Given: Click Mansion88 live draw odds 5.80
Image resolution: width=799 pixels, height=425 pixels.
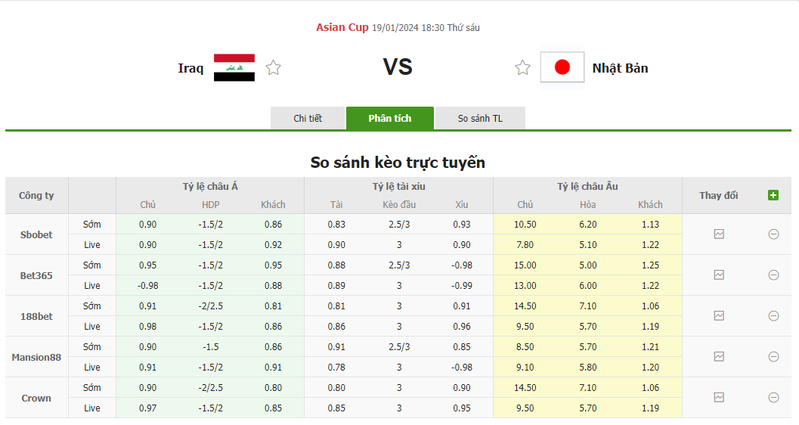Looking at the screenshot, I should [x=588, y=367].
